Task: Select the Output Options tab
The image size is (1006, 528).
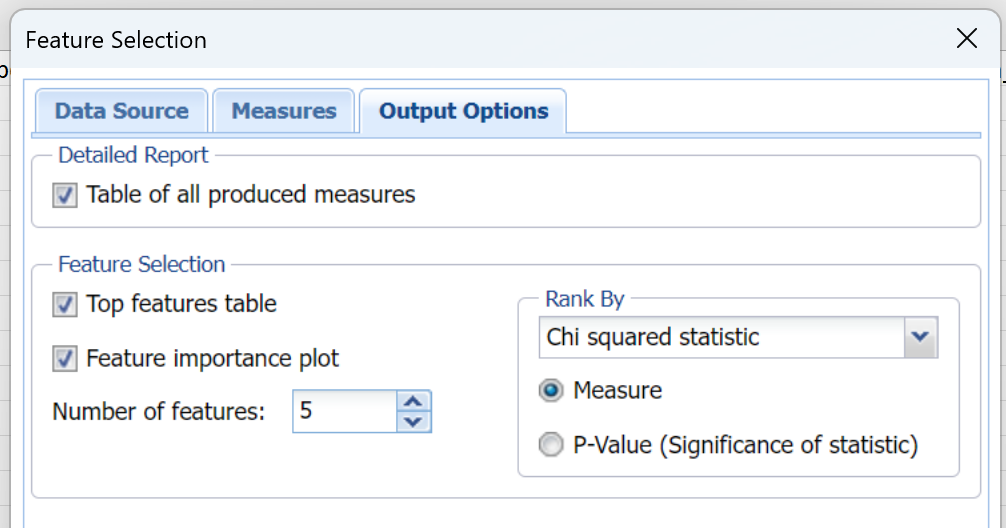Action: click(463, 111)
